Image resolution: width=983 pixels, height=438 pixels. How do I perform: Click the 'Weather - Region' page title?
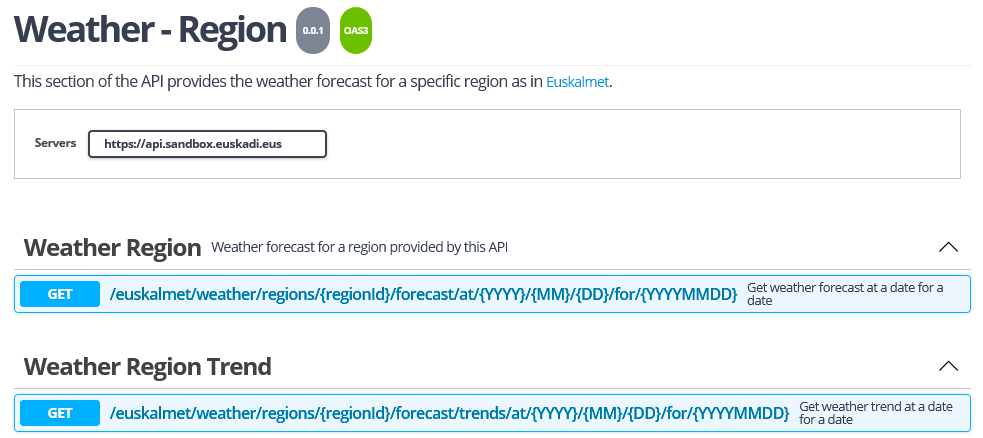coord(150,30)
